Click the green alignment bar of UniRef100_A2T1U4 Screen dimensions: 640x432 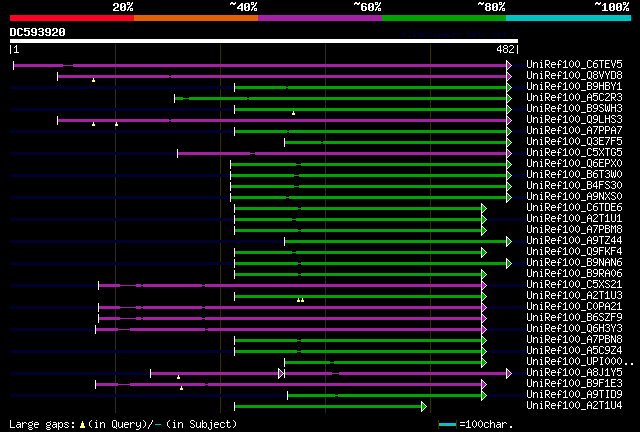point(329,407)
